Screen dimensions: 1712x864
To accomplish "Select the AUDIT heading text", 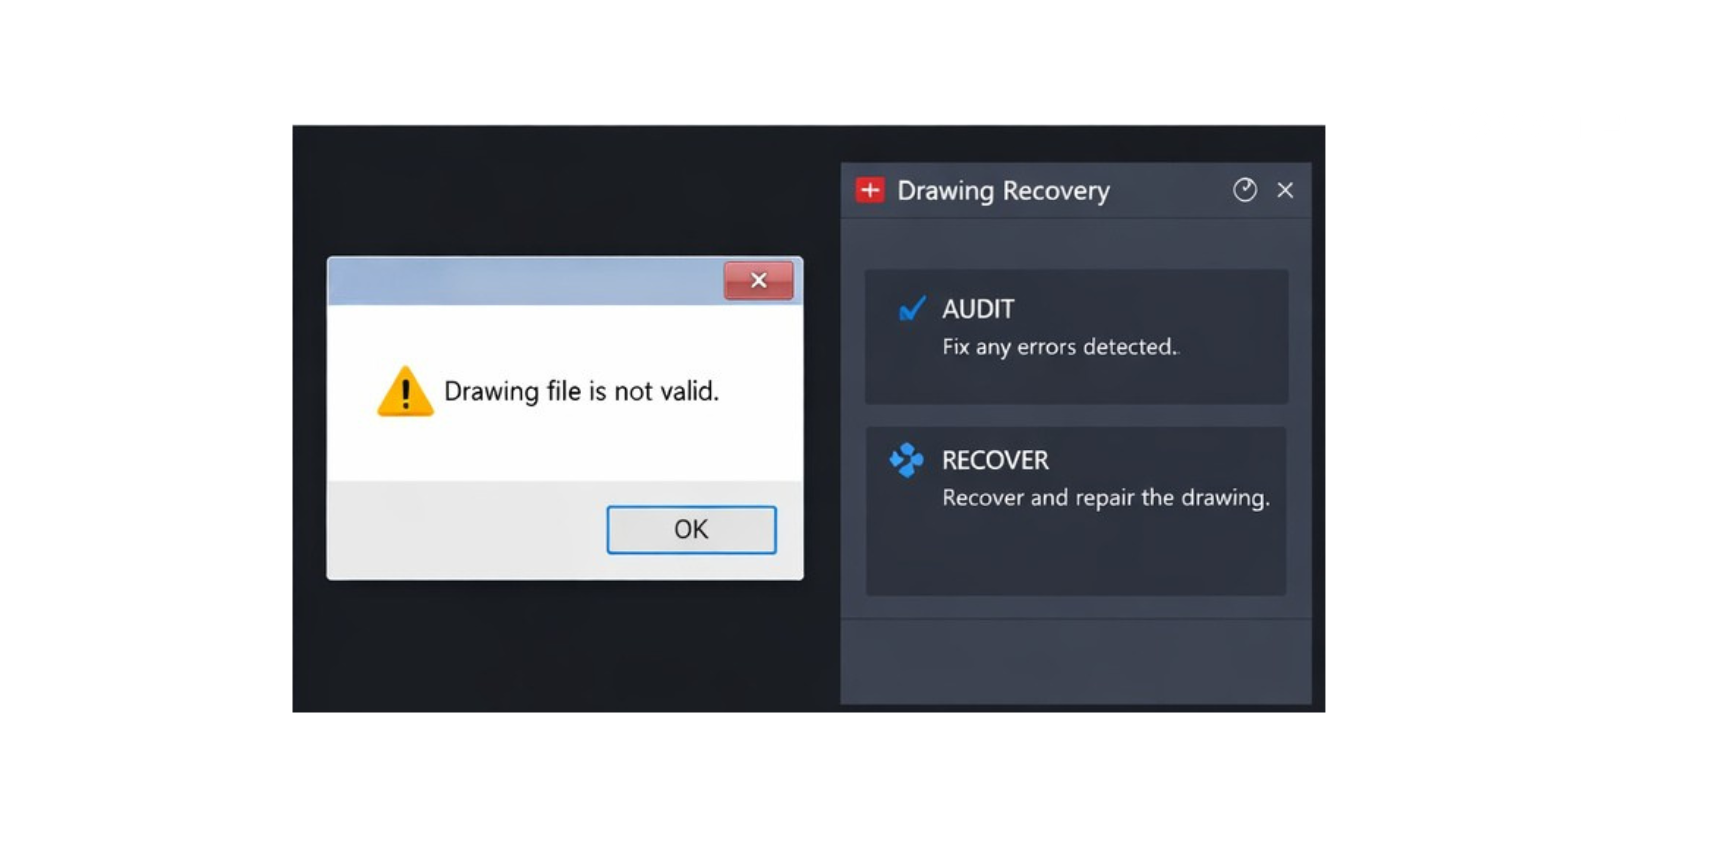I will tap(978, 309).
